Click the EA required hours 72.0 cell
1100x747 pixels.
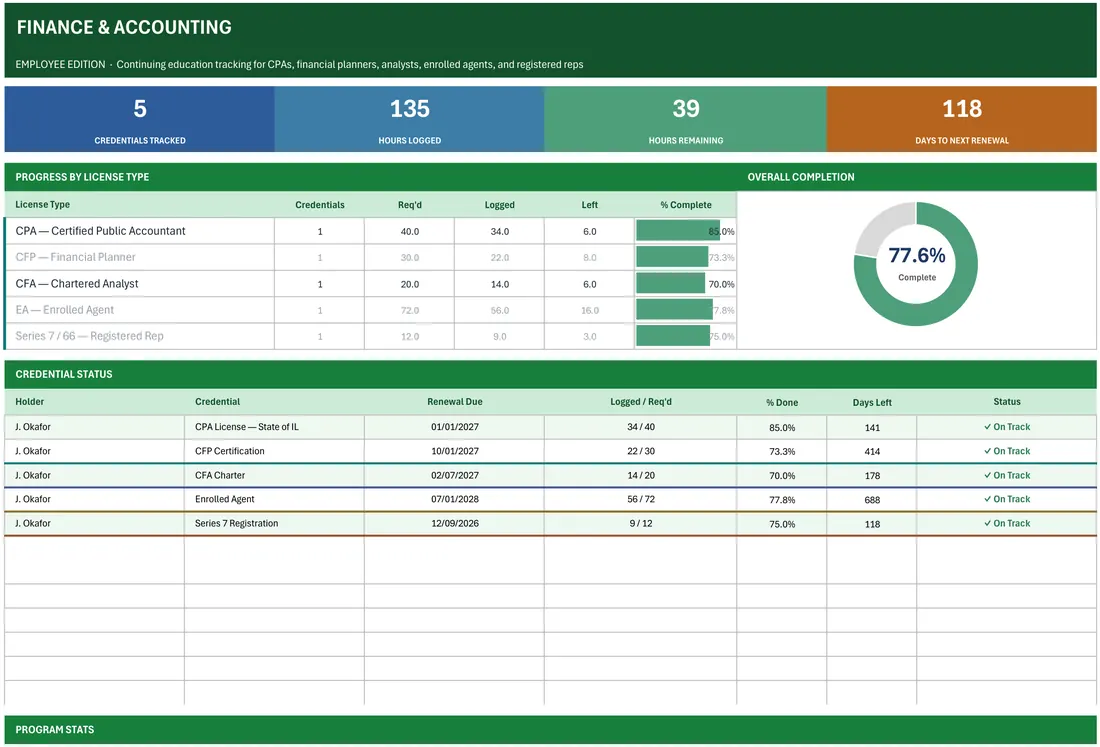[x=410, y=310]
